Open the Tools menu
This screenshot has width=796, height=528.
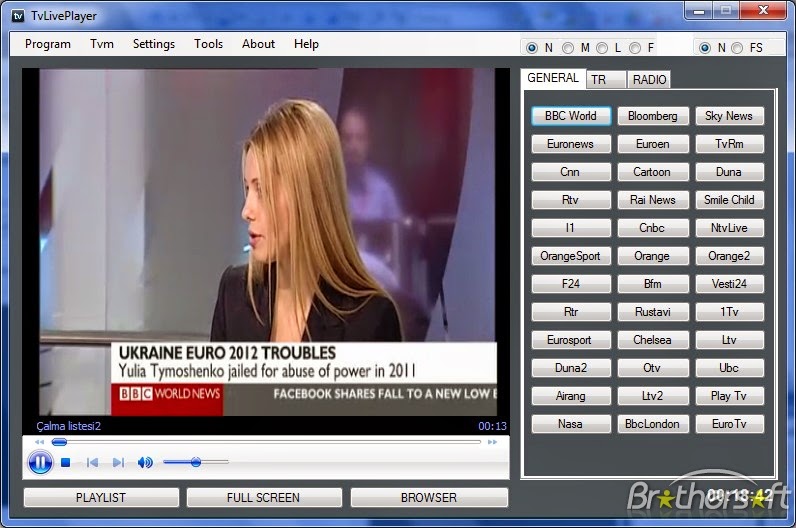[x=209, y=44]
